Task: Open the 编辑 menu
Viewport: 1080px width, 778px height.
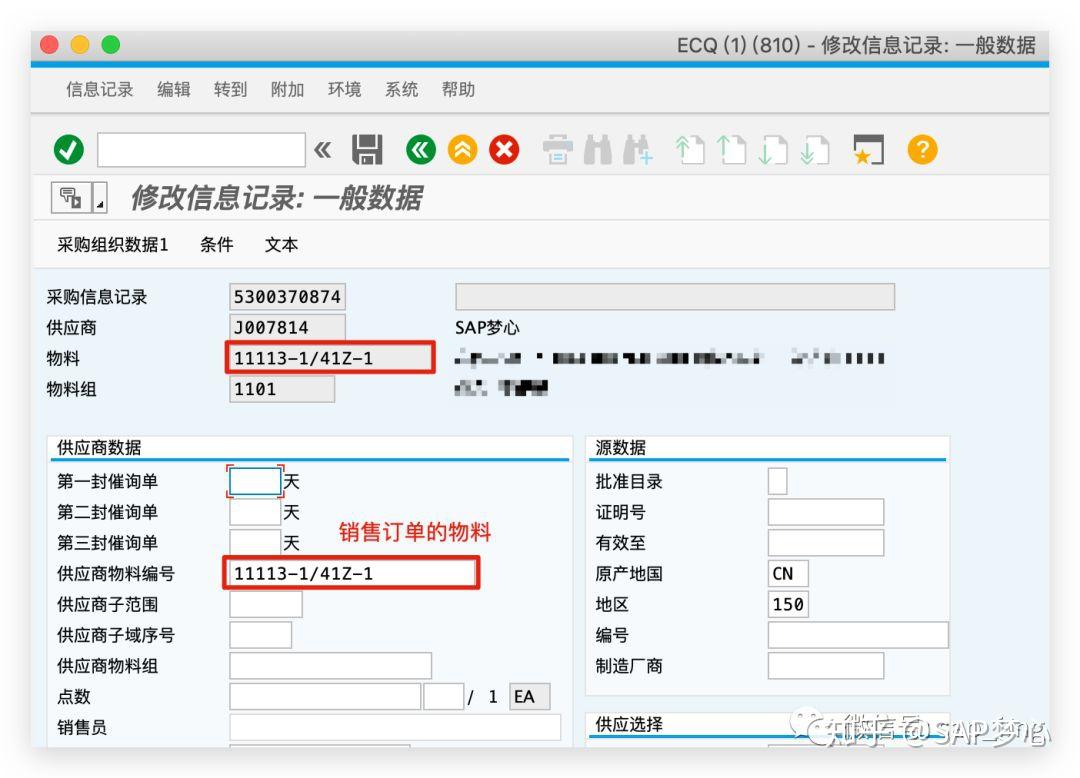Action: [x=174, y=90]
